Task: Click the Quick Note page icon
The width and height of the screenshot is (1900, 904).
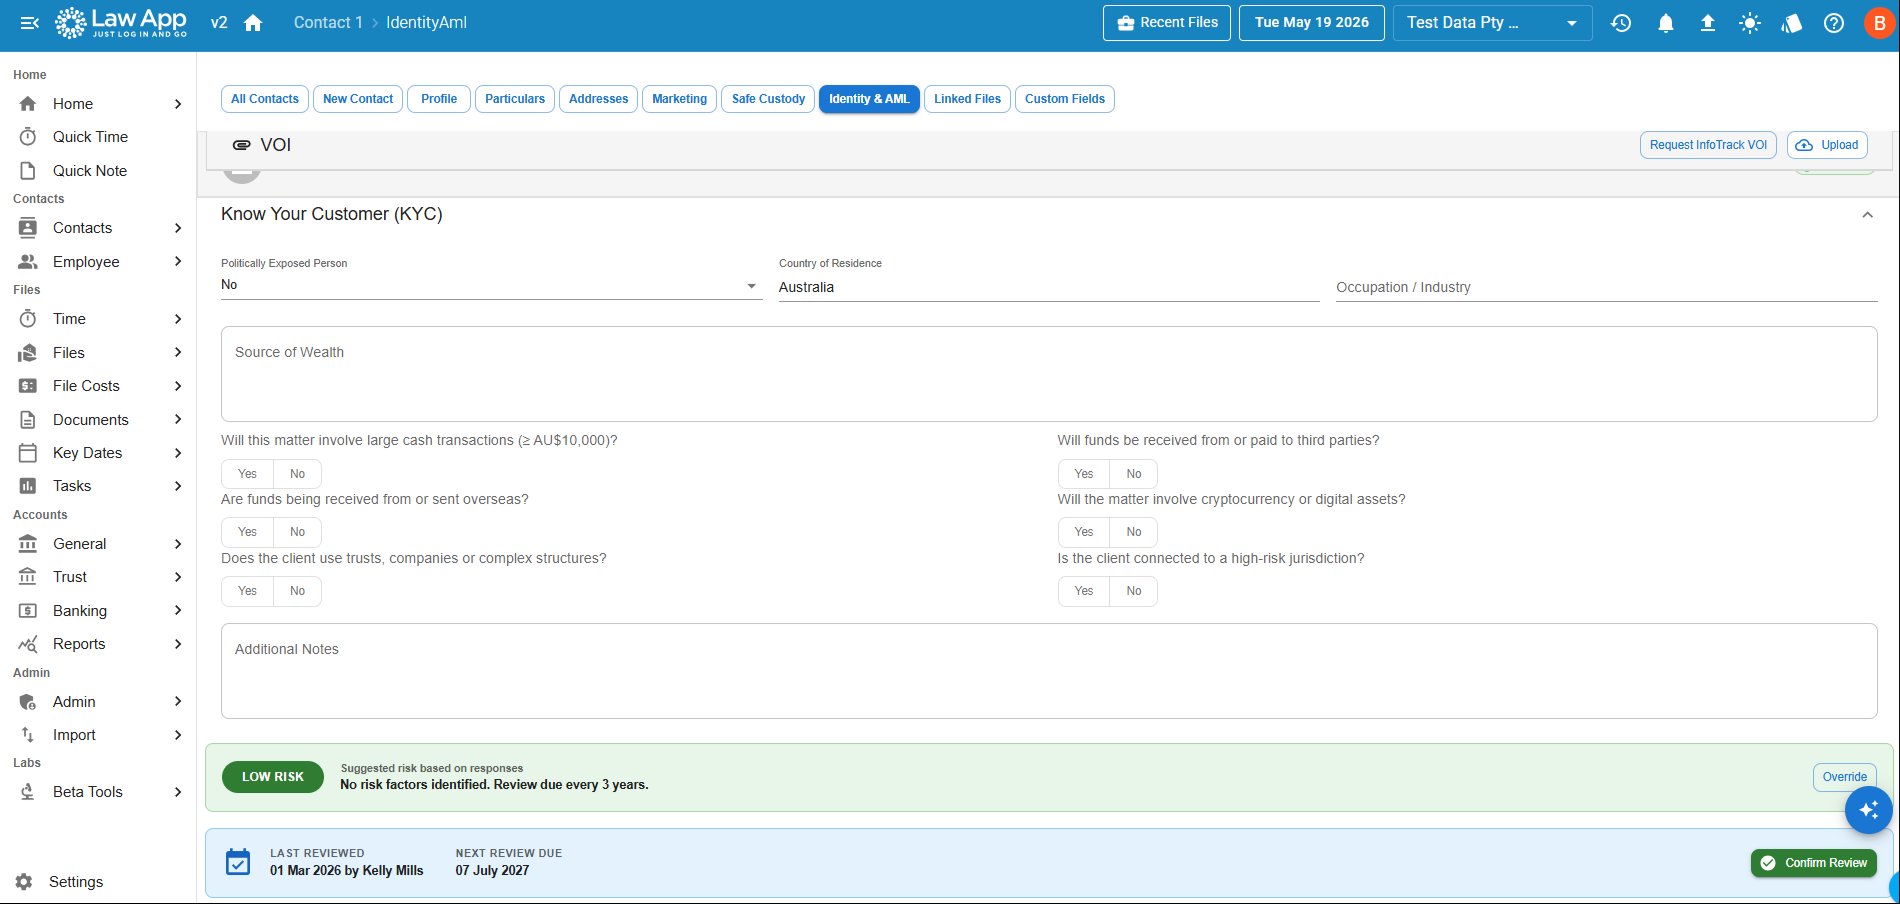Action: pyautogui.click(x=28, y=171)
